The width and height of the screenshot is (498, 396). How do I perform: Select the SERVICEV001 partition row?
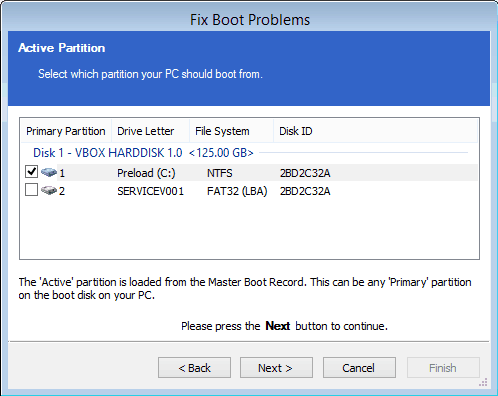(251, 191)
